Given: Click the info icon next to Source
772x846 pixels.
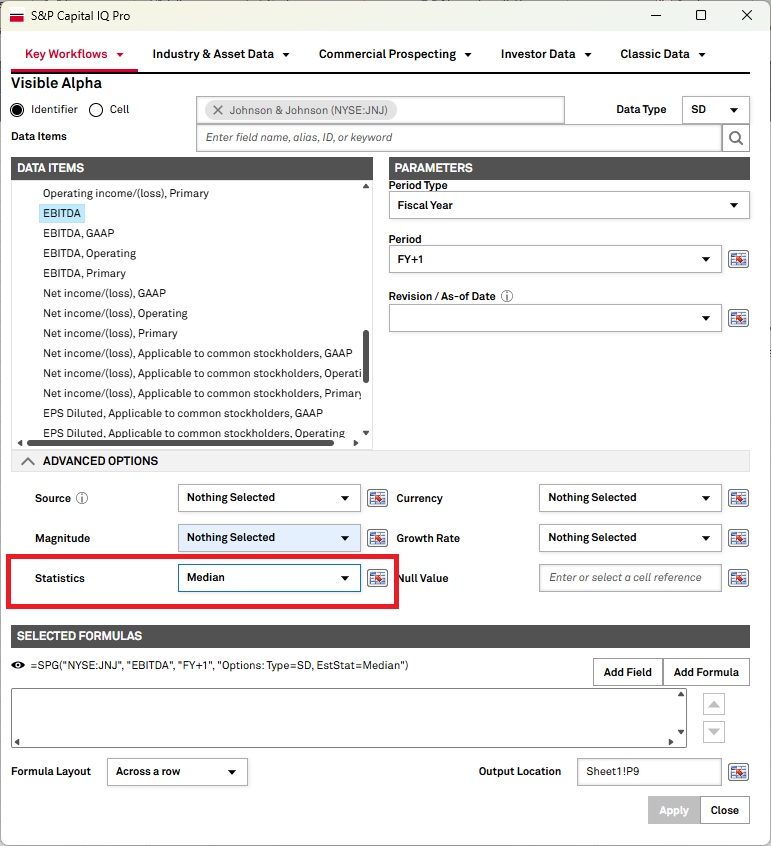Looking at the screenshot, I should (82, 498).
